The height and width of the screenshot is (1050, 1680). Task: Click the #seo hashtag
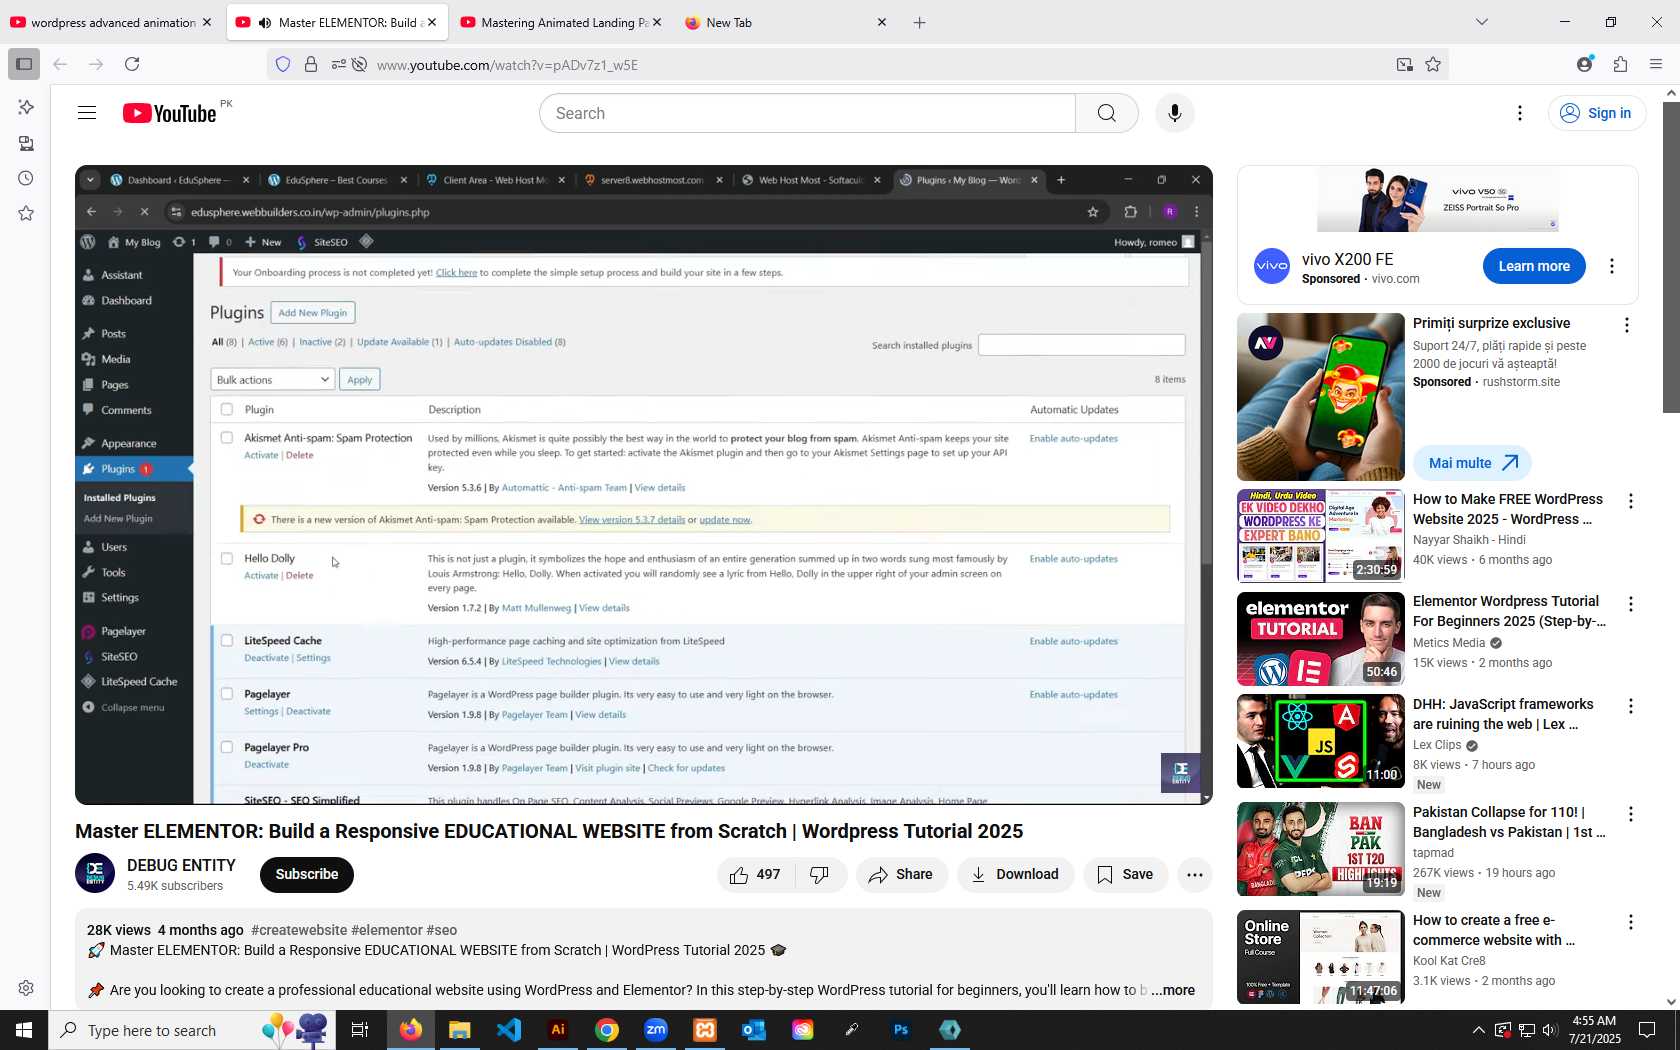click(442, 930)
